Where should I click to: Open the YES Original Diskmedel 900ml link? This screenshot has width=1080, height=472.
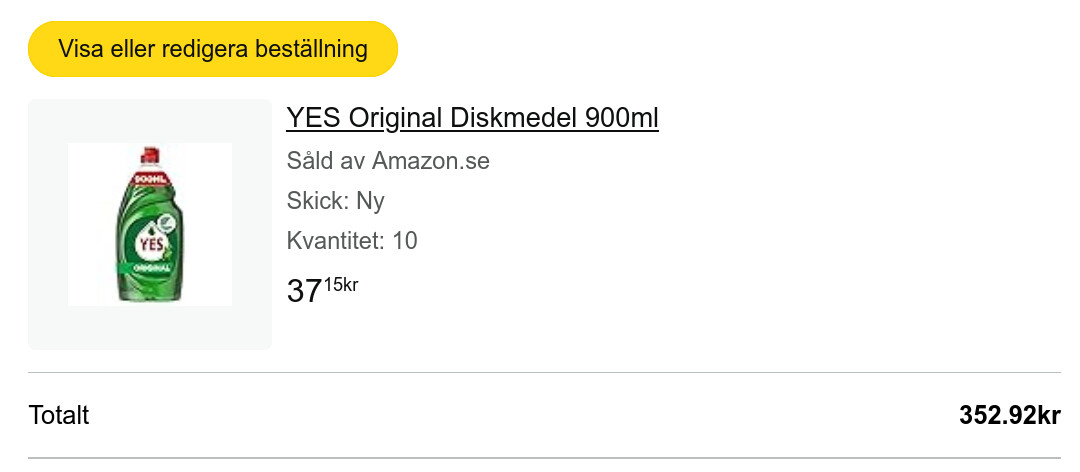pos(472,118)
